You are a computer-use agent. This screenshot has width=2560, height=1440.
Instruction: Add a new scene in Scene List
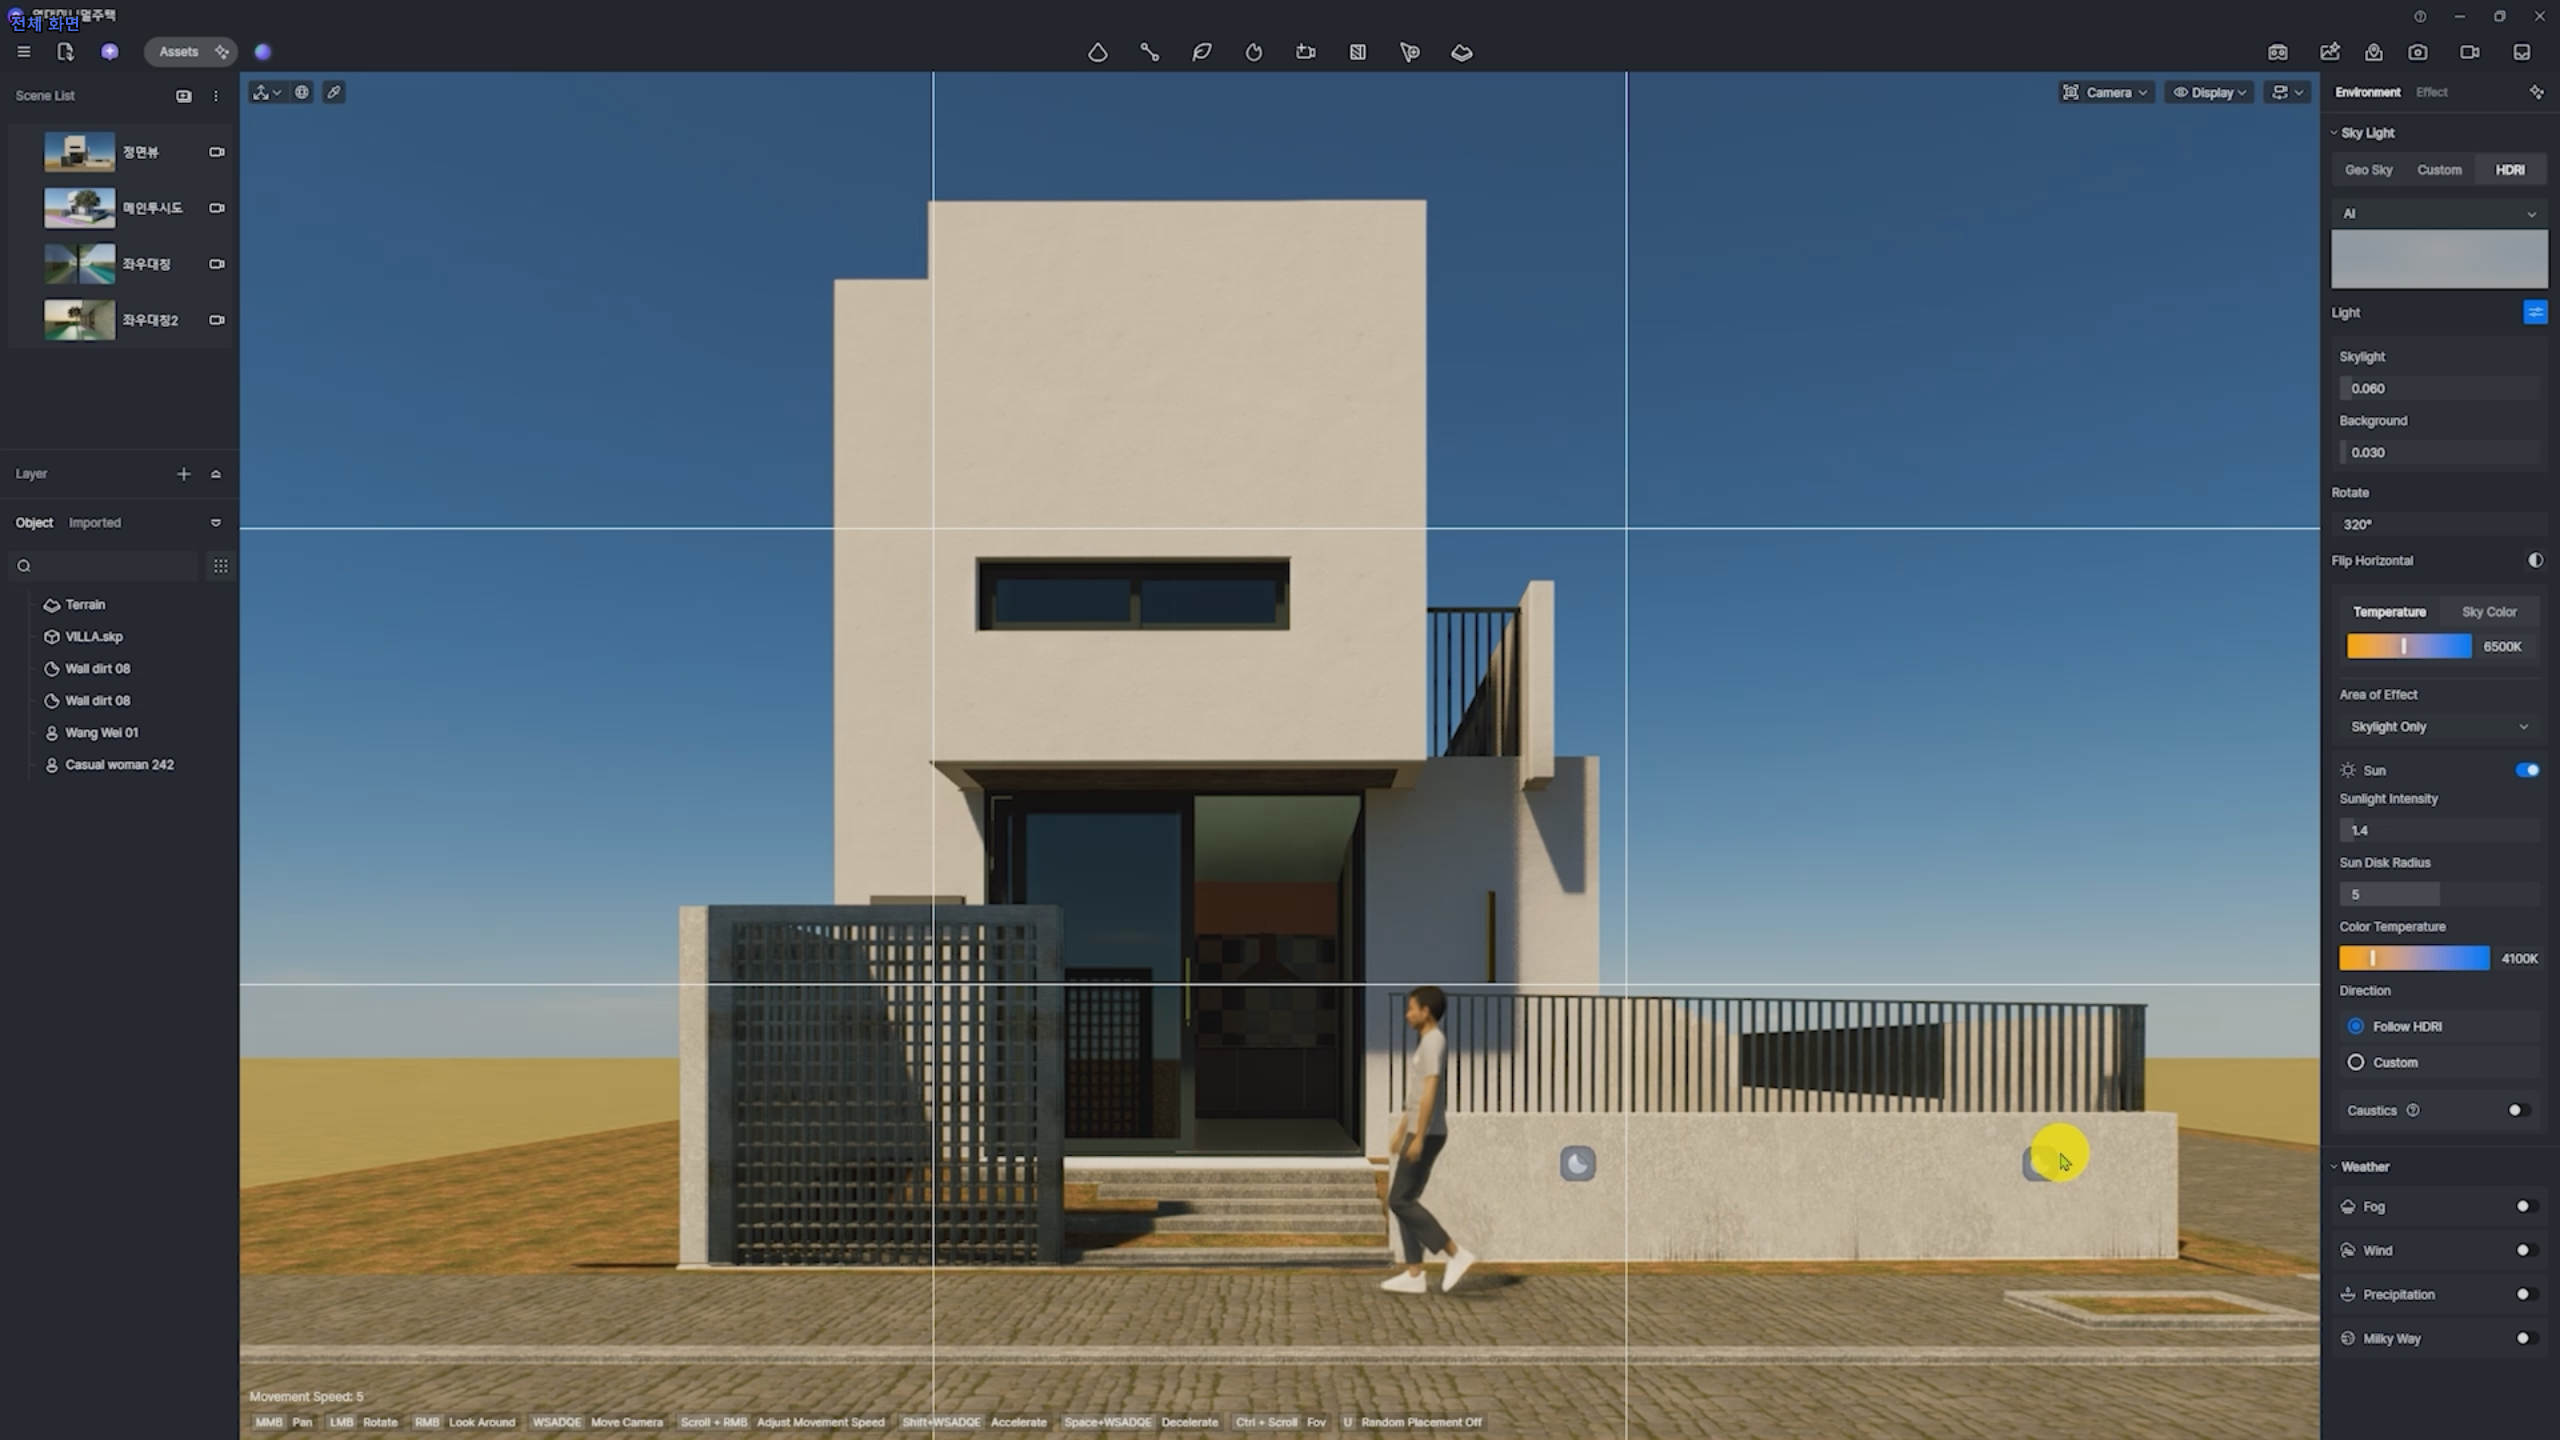184,96
